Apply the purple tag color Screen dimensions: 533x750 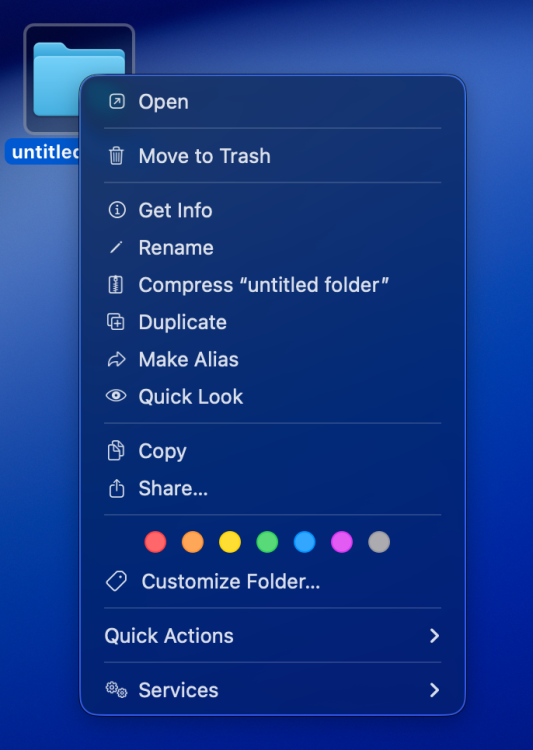(342, 542)
